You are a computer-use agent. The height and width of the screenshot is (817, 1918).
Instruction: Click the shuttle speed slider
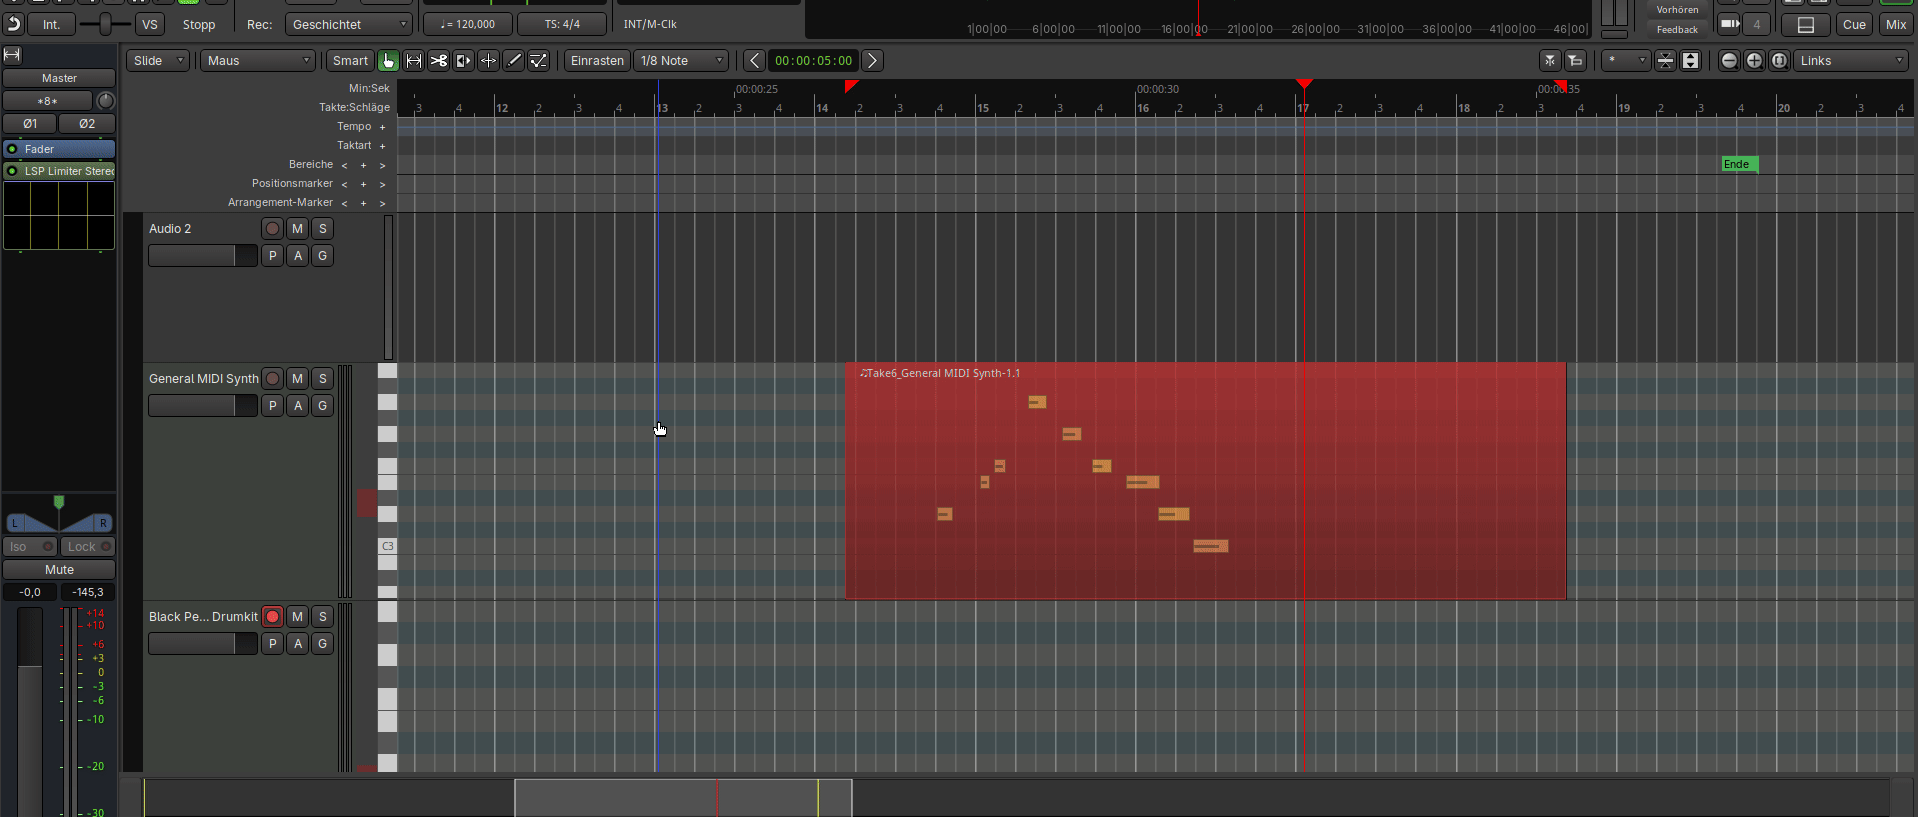105,24
